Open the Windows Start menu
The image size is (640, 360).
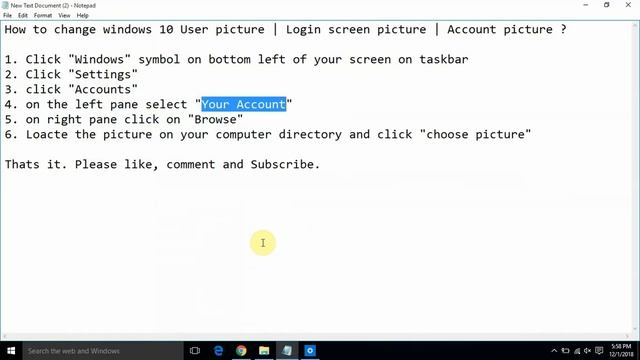point(11,351)
